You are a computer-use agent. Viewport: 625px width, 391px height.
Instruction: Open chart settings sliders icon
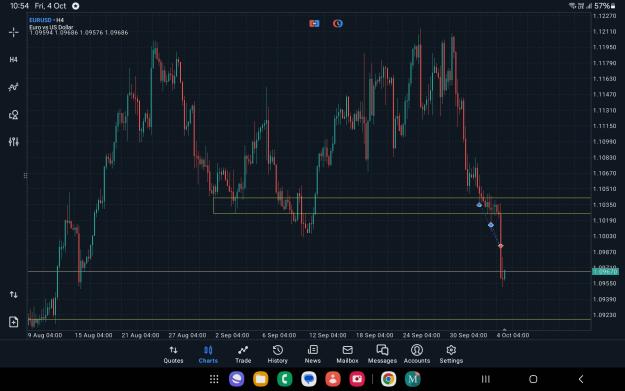(14, 142)
